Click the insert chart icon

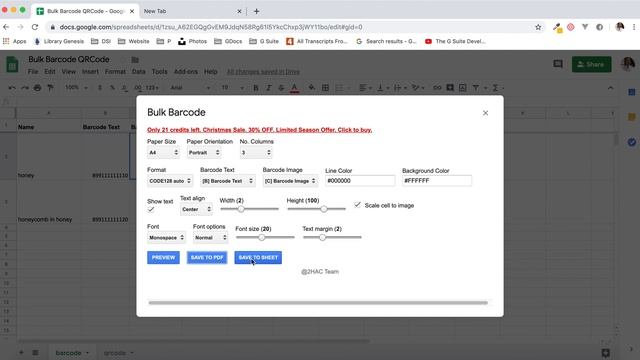pyautogui.click(x=462, y=88)
